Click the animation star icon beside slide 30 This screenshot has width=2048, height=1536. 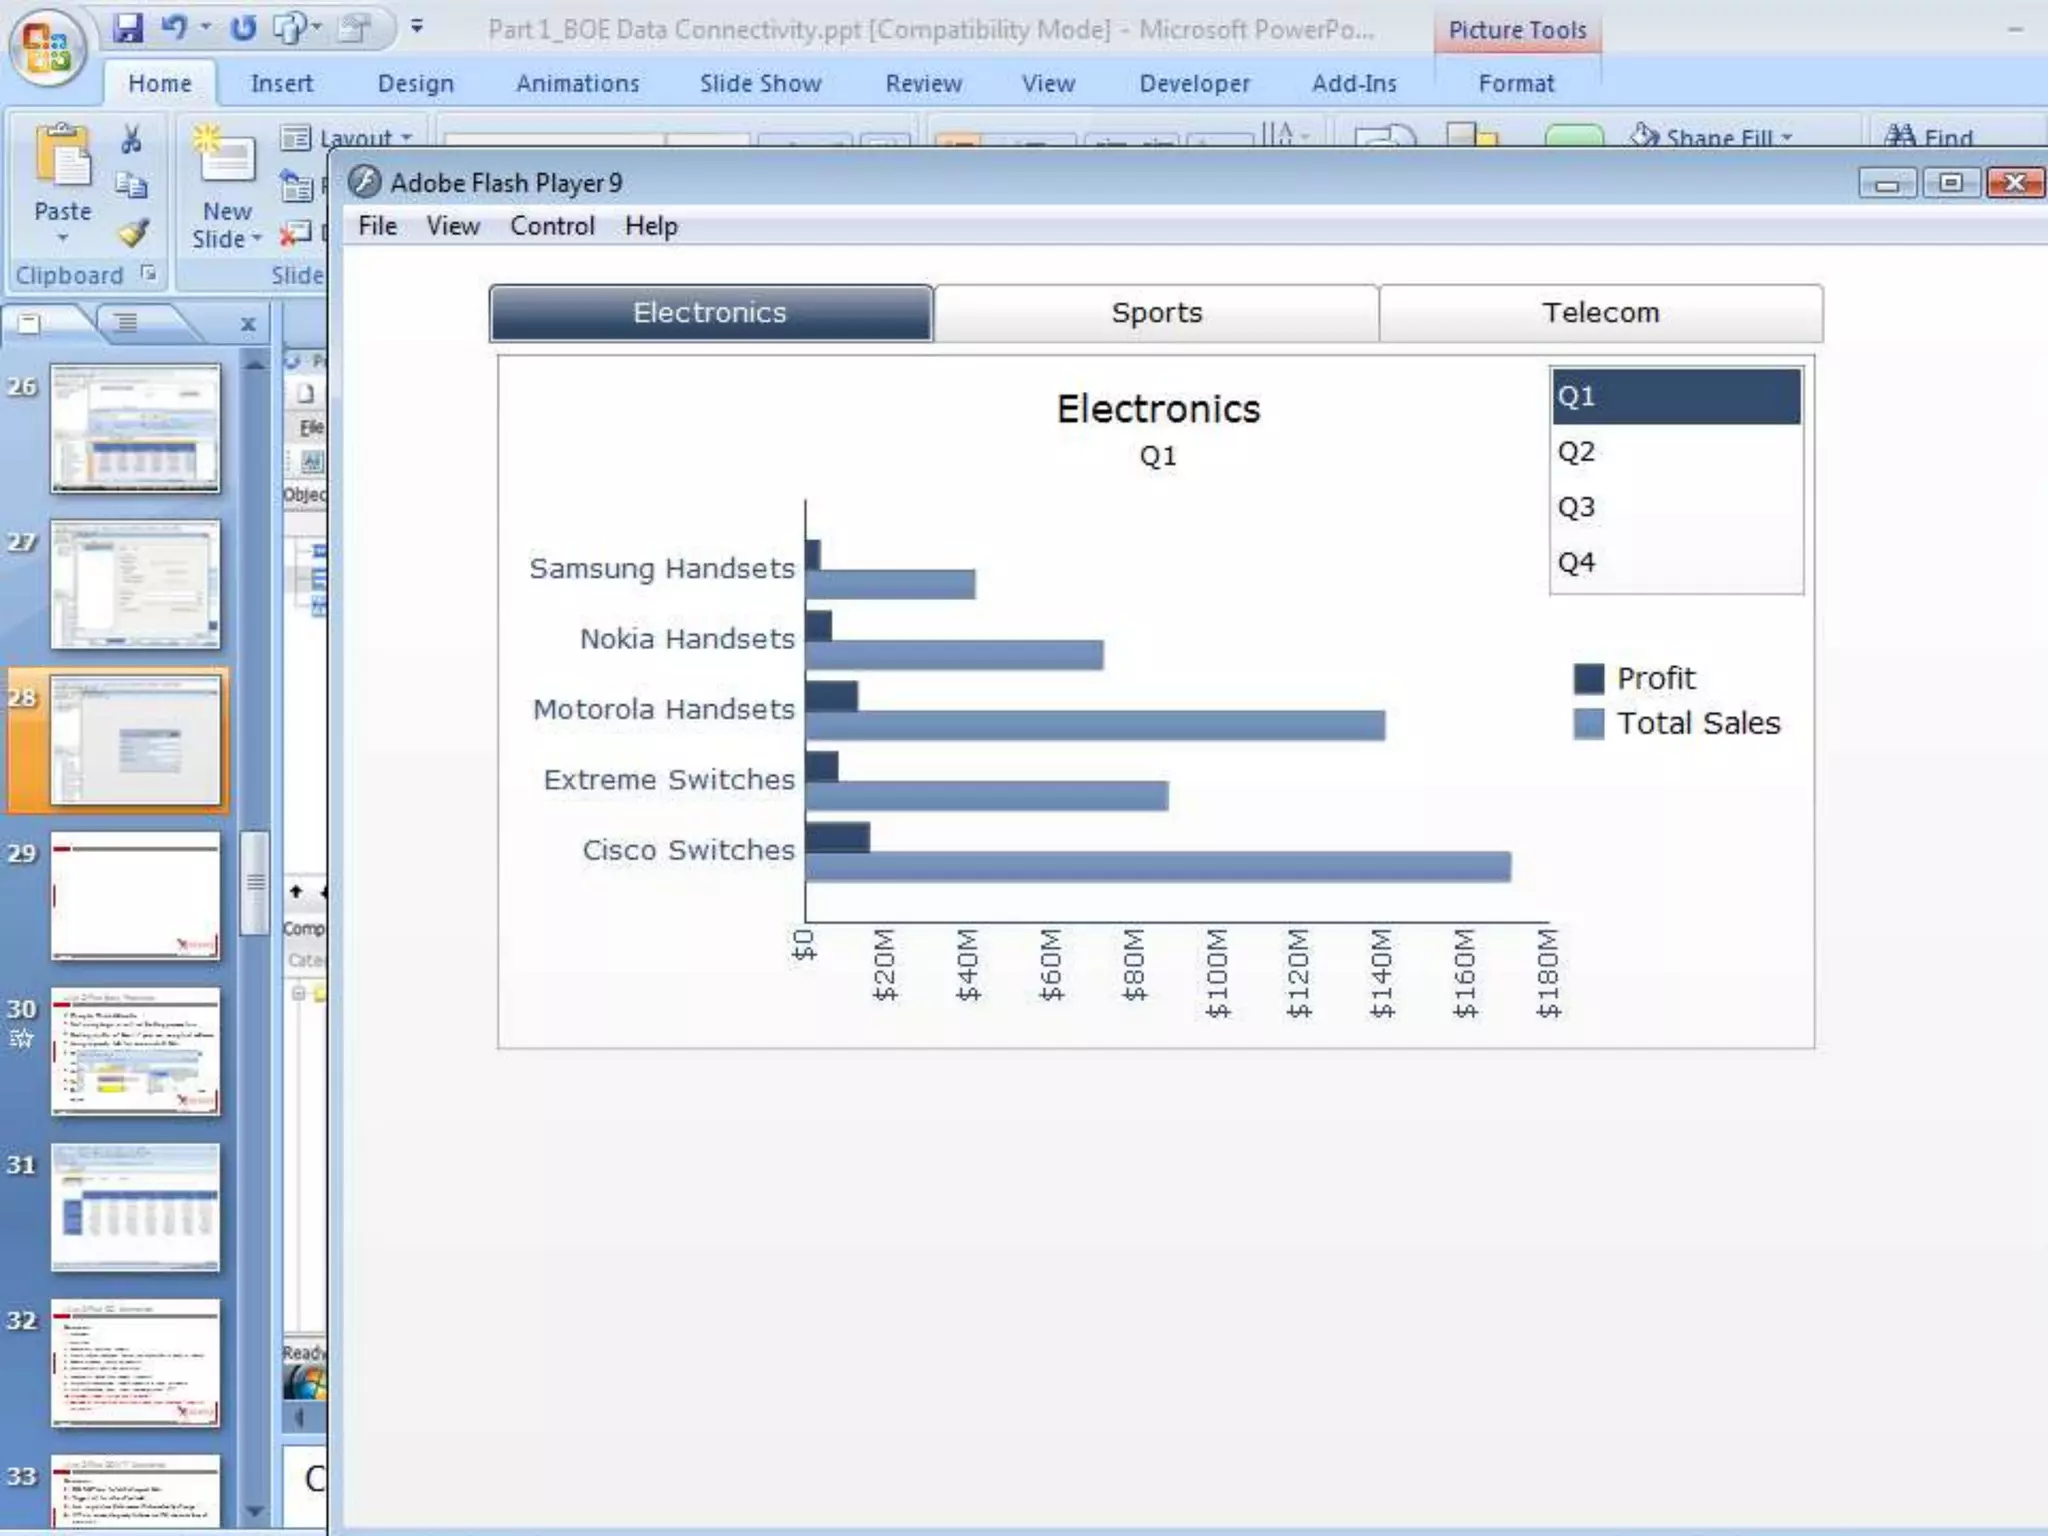point(21,1039)
